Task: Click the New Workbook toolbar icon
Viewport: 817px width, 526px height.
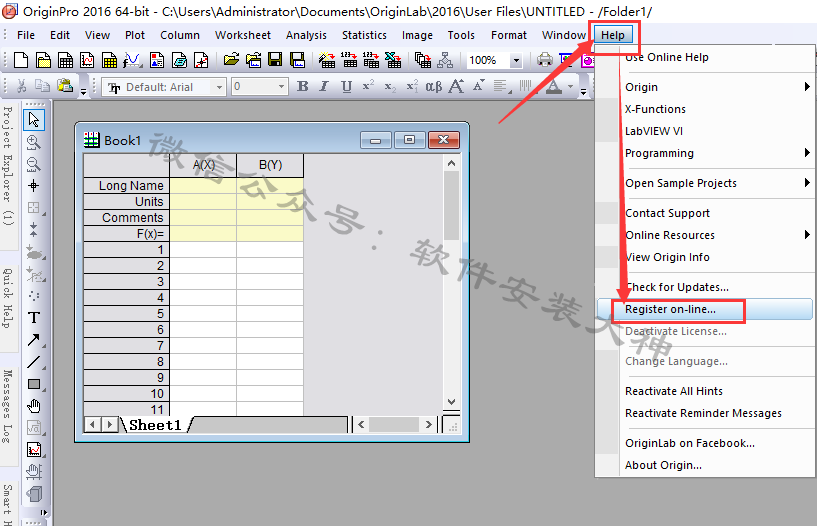Action: 65,60
